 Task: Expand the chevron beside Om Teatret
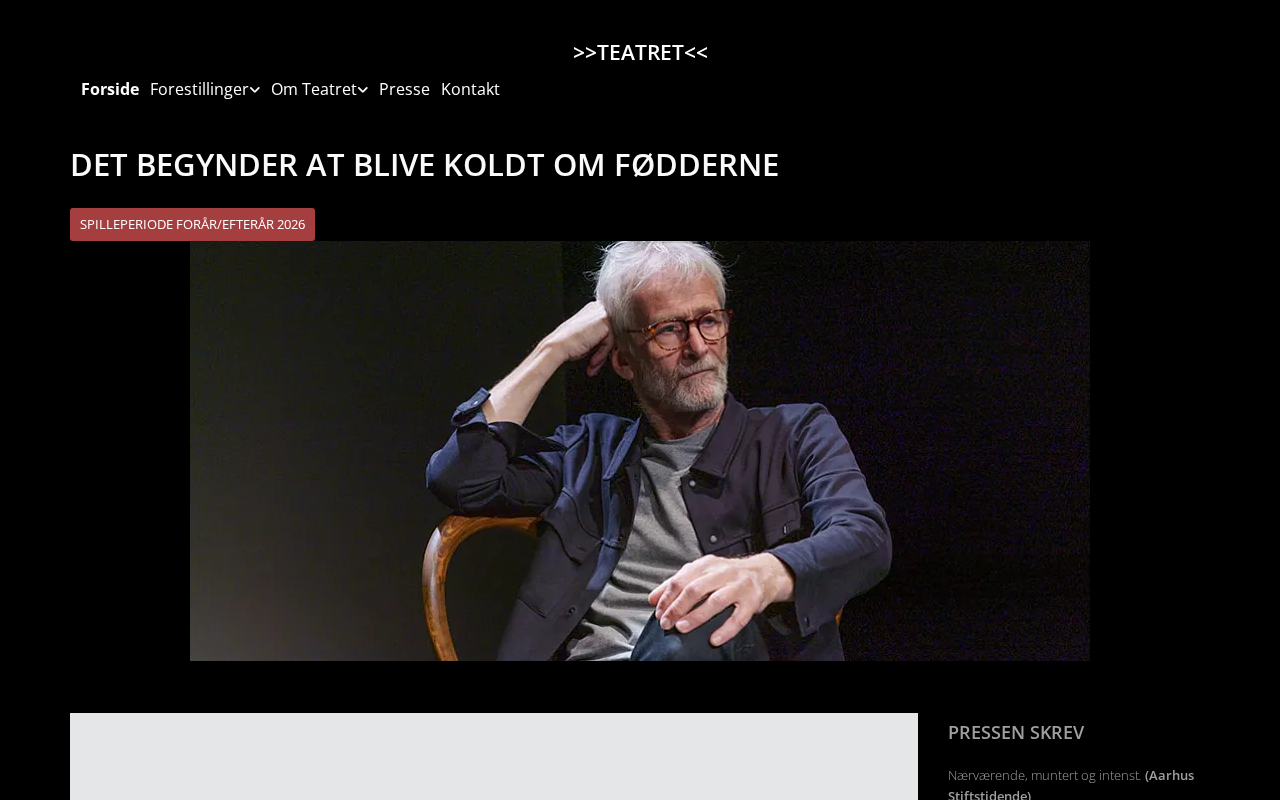click(363, 90)
